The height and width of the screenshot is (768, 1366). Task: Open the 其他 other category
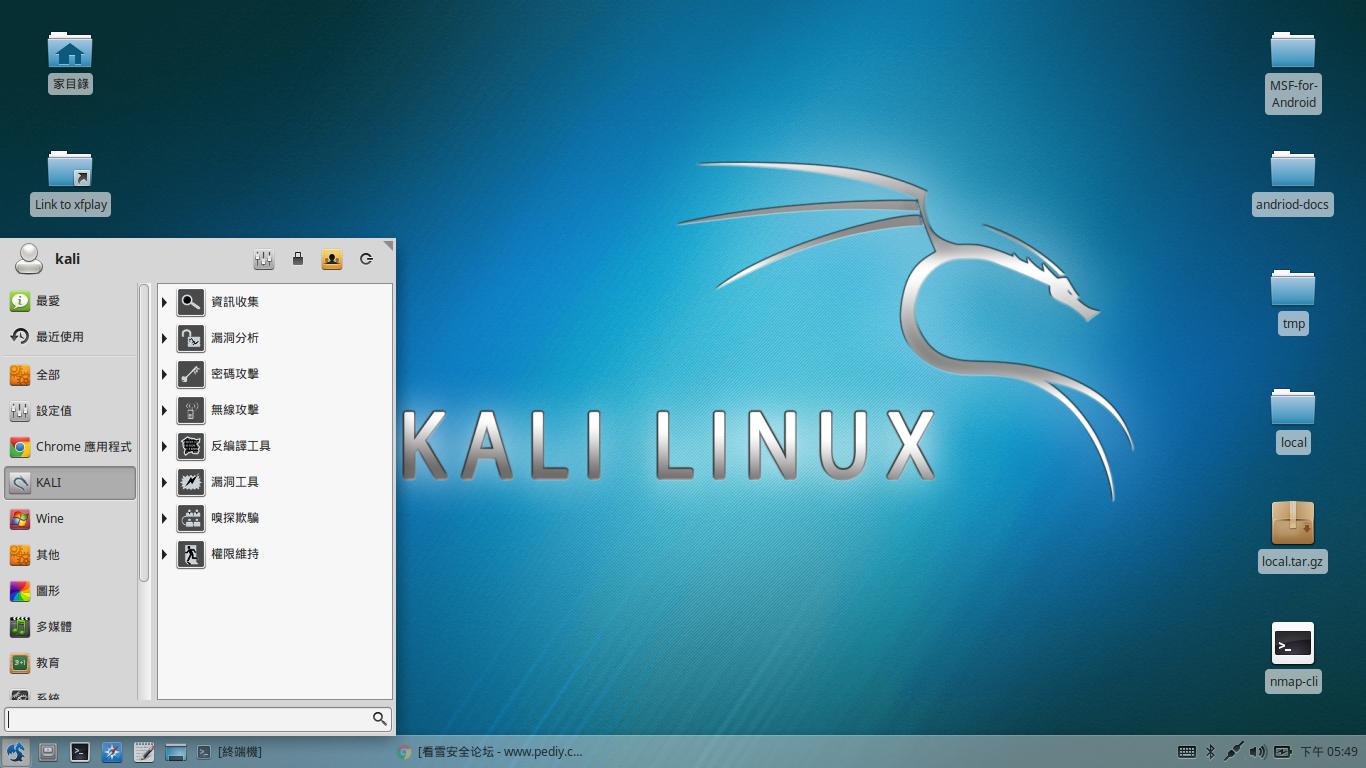[70, 555]
